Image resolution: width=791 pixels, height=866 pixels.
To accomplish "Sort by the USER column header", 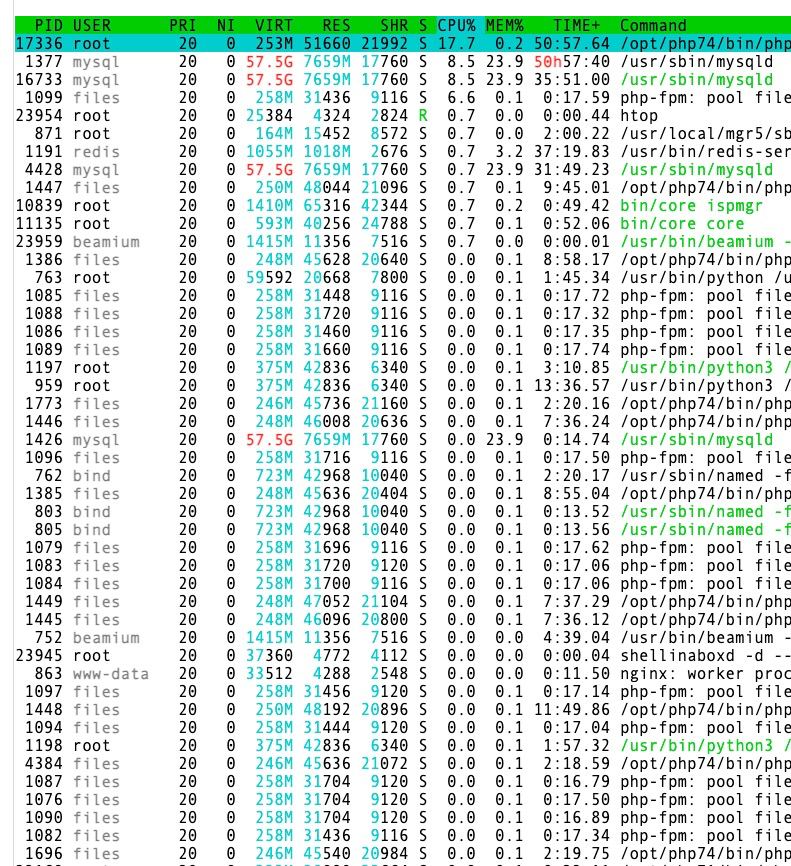I will [92, 25].
